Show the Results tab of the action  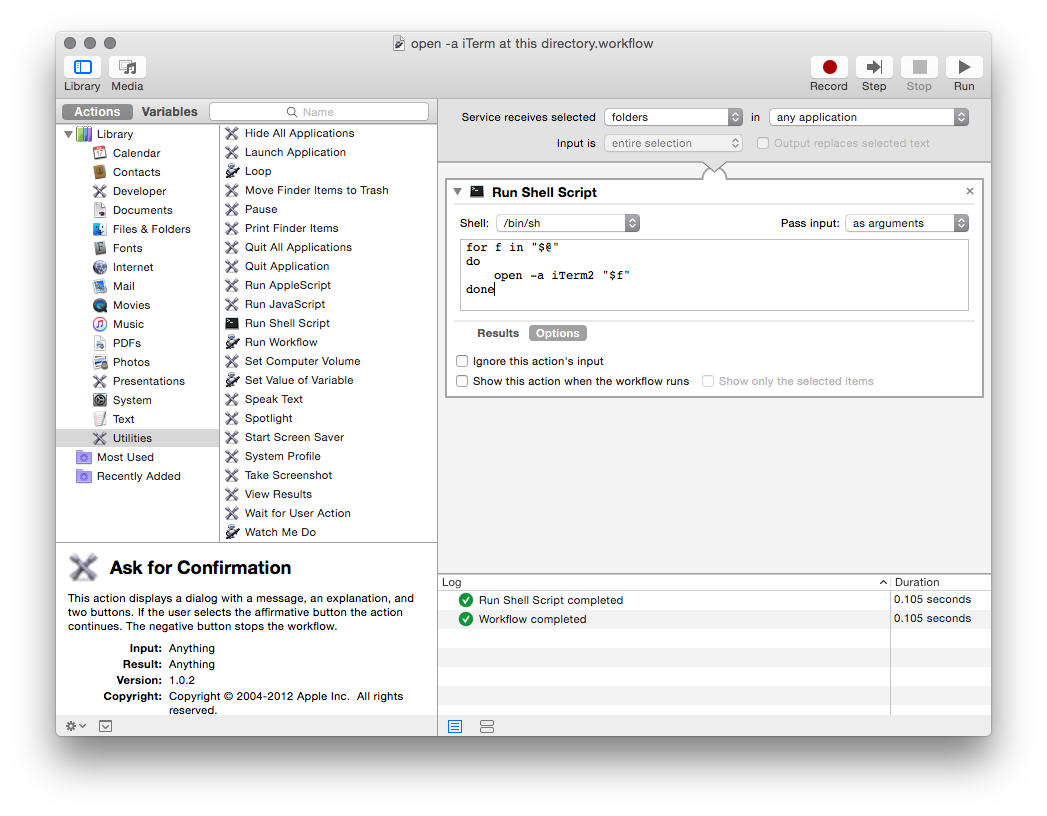[x=498, y=333]
